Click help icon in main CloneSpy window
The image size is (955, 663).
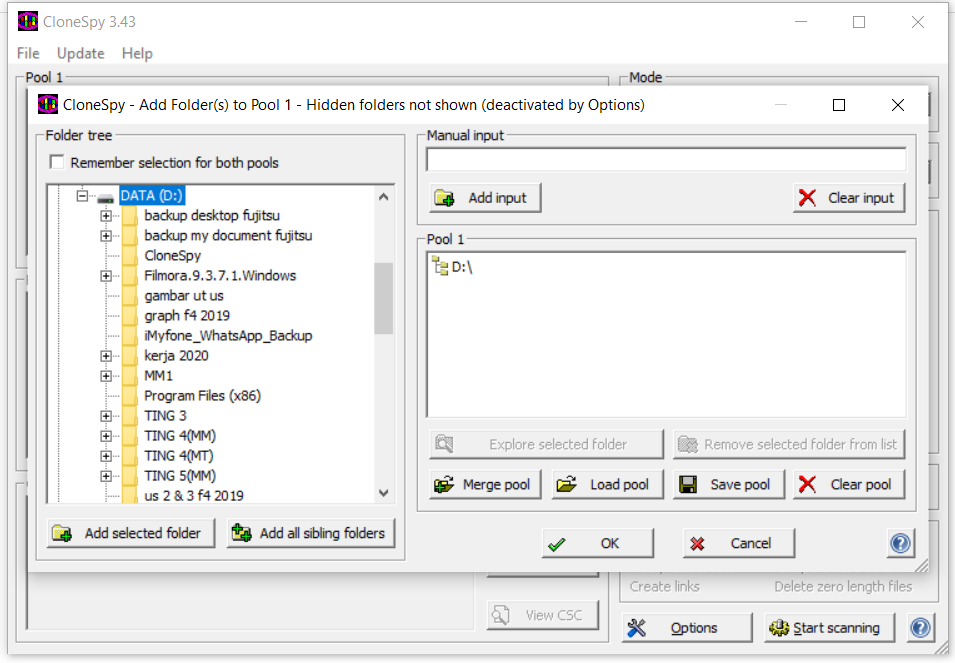(920, 628)
